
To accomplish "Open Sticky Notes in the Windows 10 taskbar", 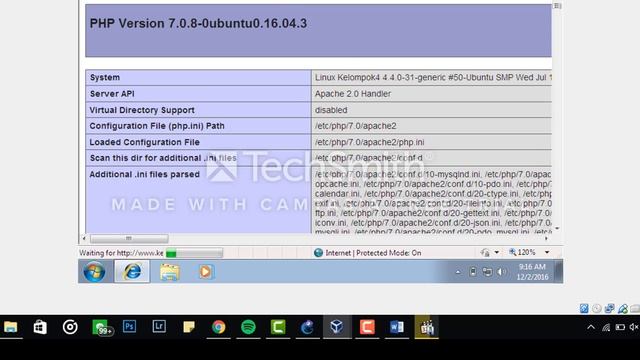I will click(189, 327).
